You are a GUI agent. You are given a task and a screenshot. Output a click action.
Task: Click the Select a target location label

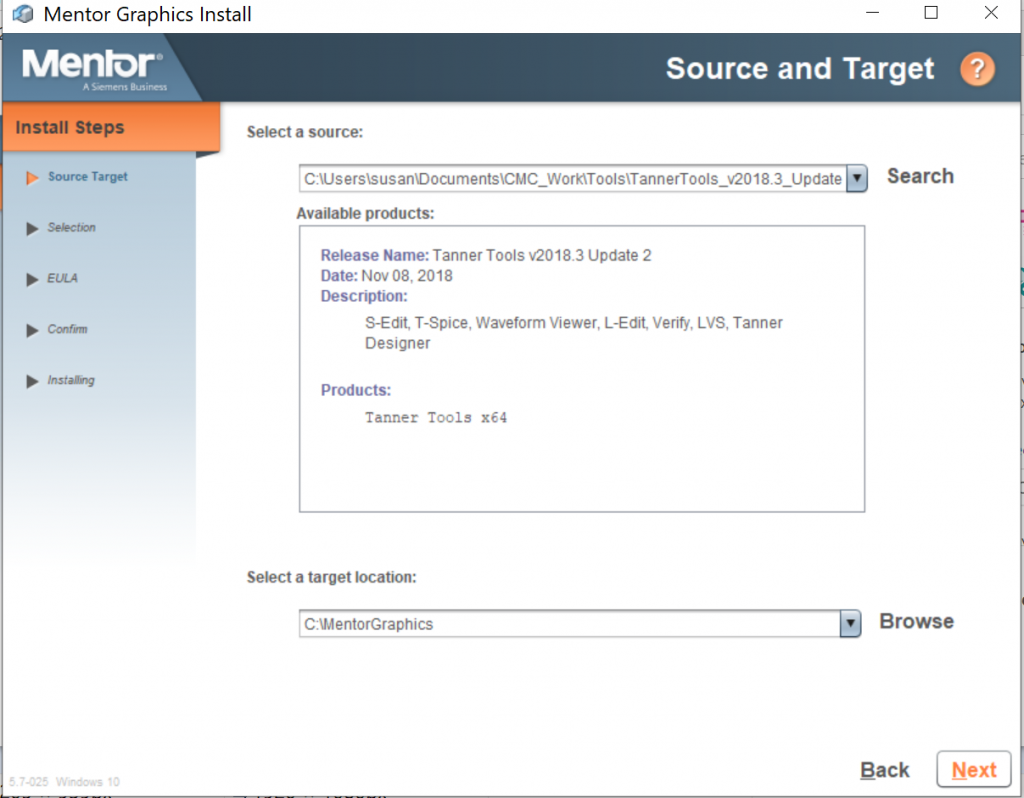pos(331,577)
